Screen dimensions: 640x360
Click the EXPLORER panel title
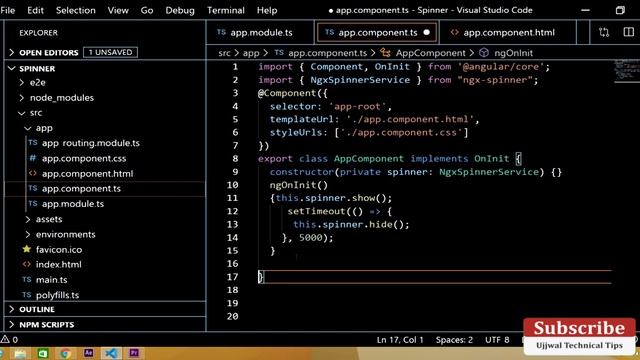point(38,33)
